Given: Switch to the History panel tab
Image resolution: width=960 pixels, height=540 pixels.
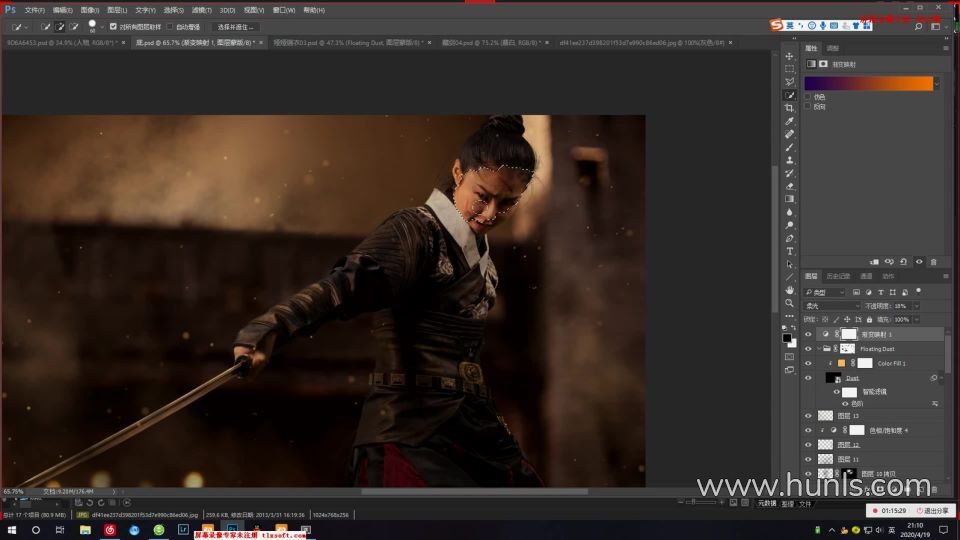Looking at the screenshot, I should pyautogui.click(x=838, y=276).
